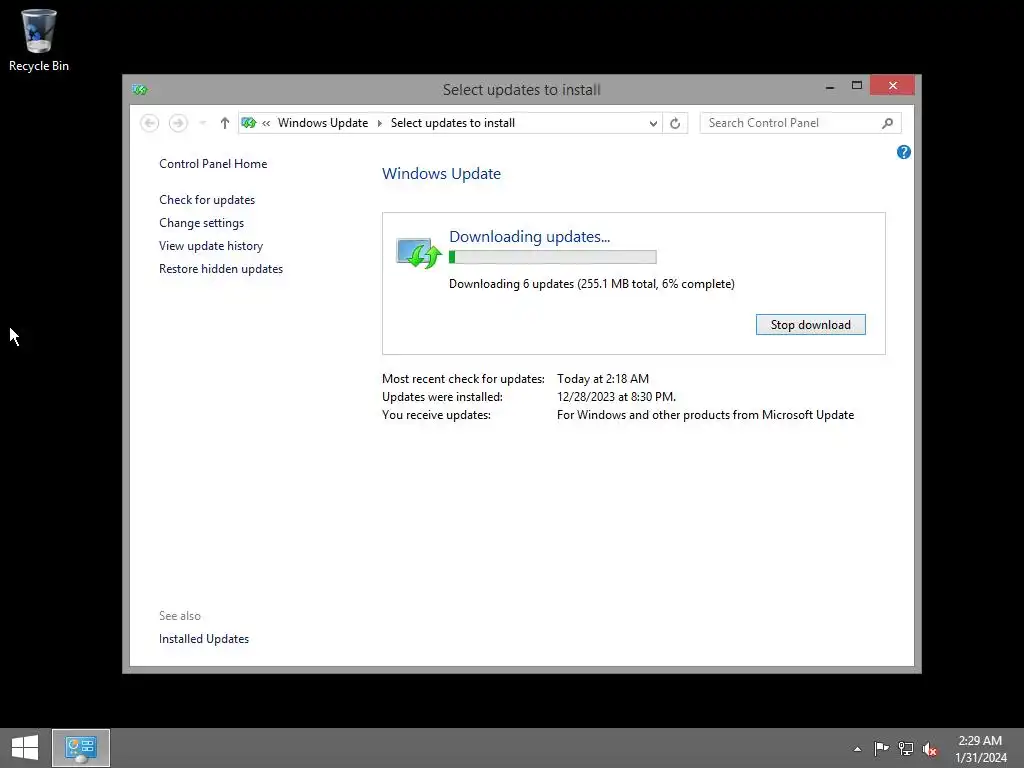1024x768 pixels.
Task: Open Change settings
Action: [201, 223]
